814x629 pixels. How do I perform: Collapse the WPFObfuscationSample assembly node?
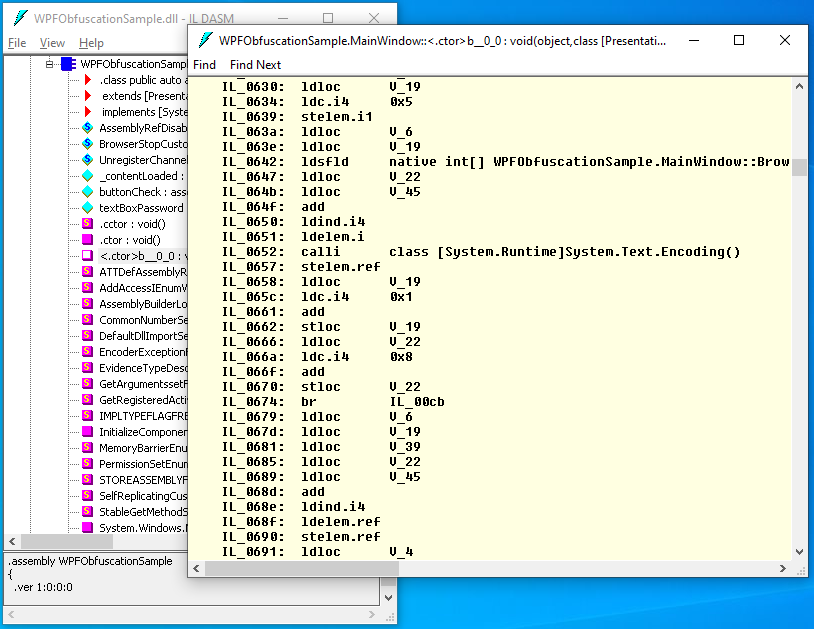point(48,64)
